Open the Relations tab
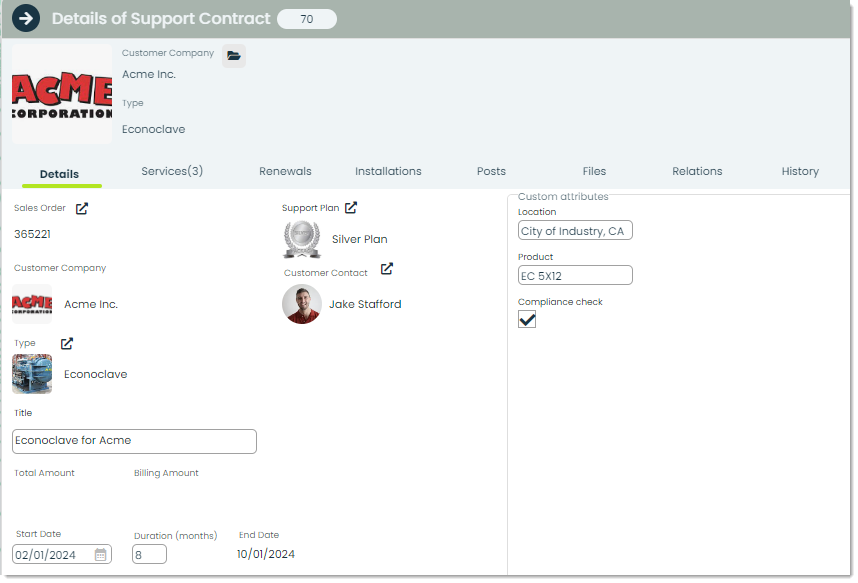Viewport: 858px width, 583px height. click(697, 171)
